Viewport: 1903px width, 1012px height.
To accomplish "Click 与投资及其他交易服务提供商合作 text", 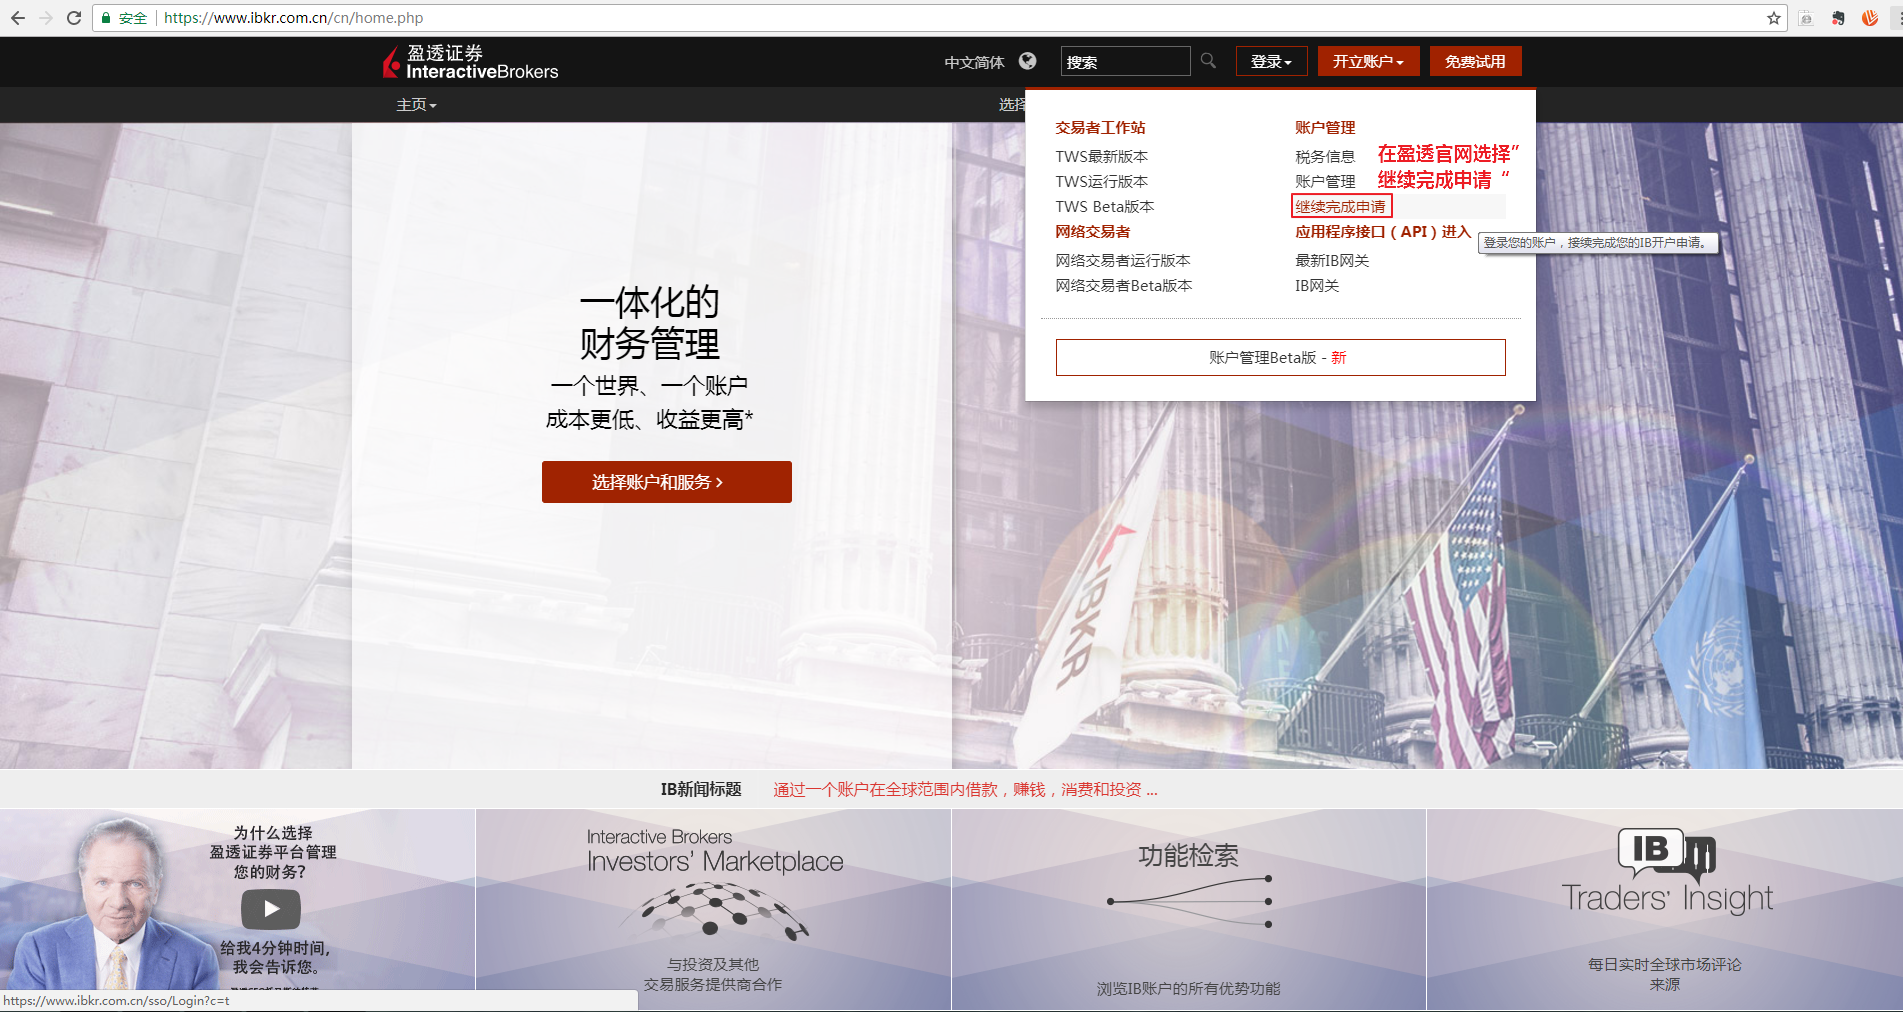I will [713, 974].
